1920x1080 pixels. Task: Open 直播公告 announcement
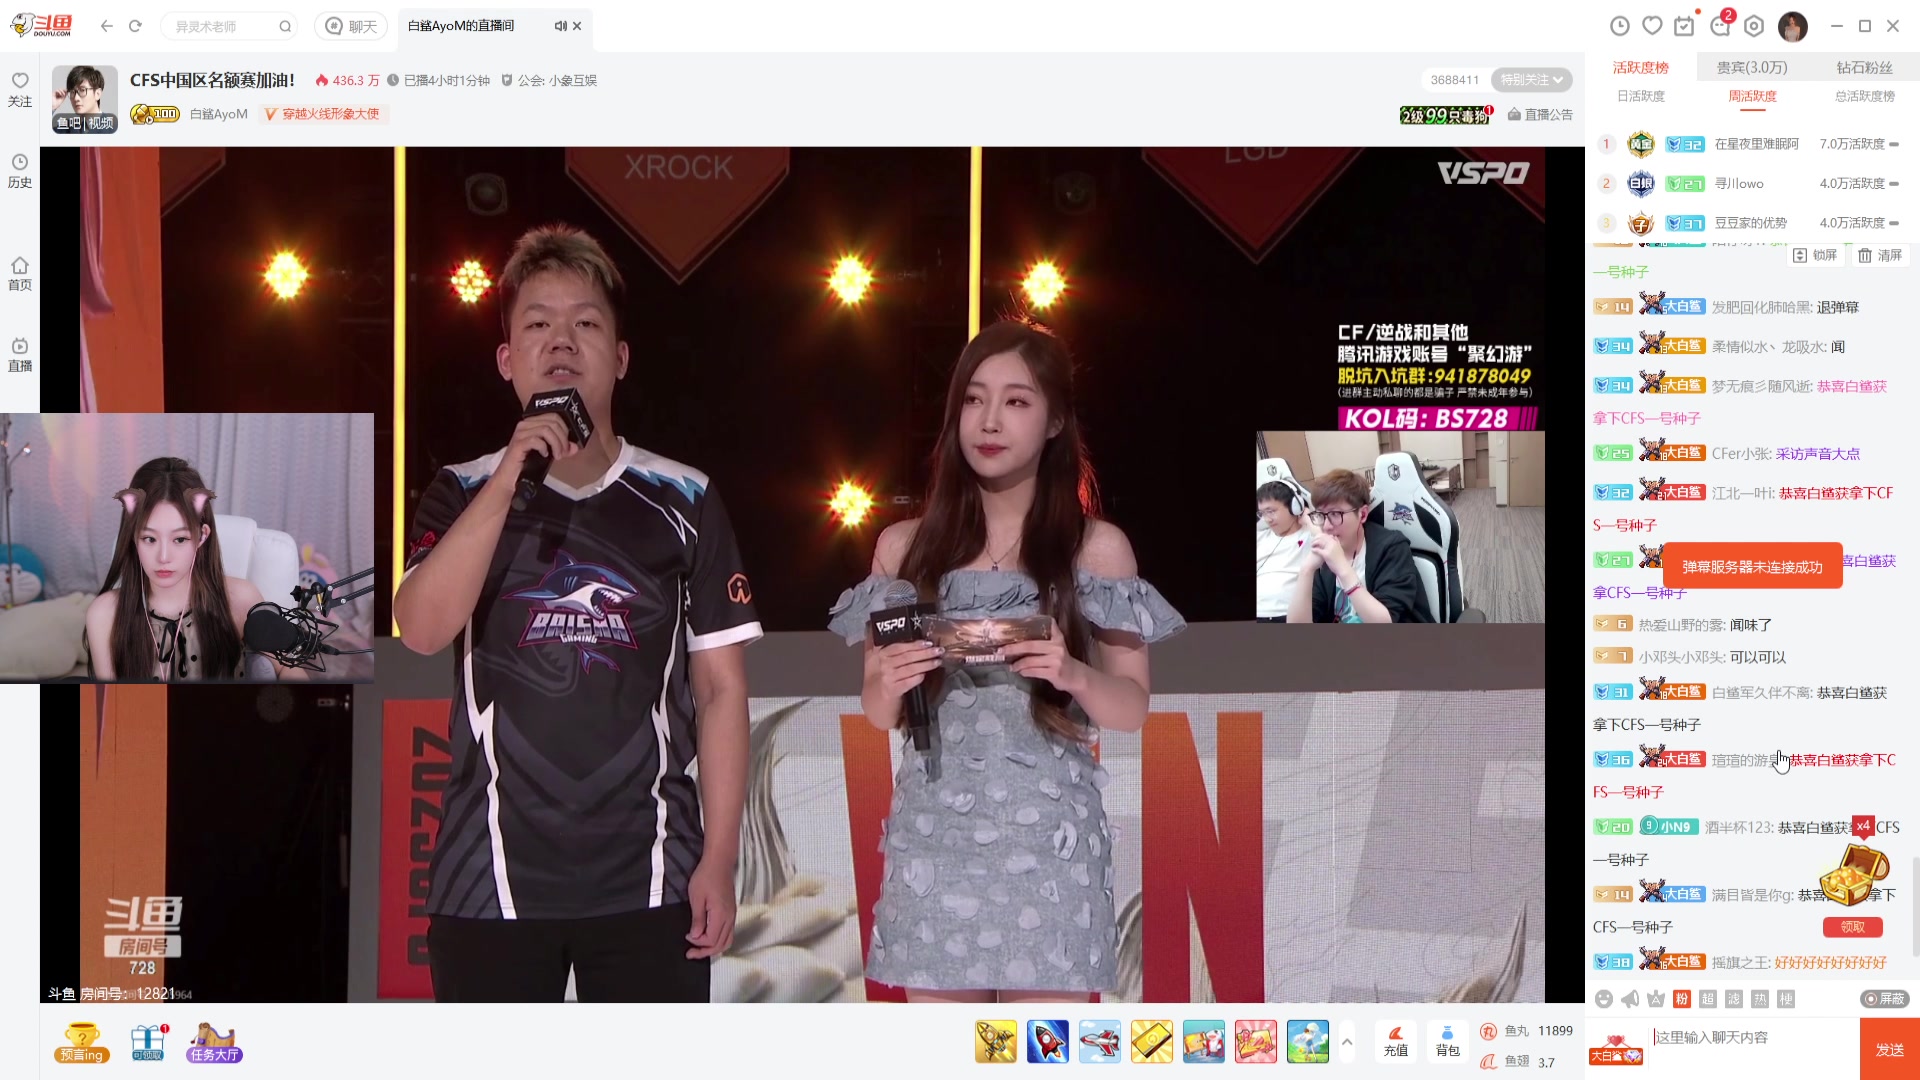1540,115
